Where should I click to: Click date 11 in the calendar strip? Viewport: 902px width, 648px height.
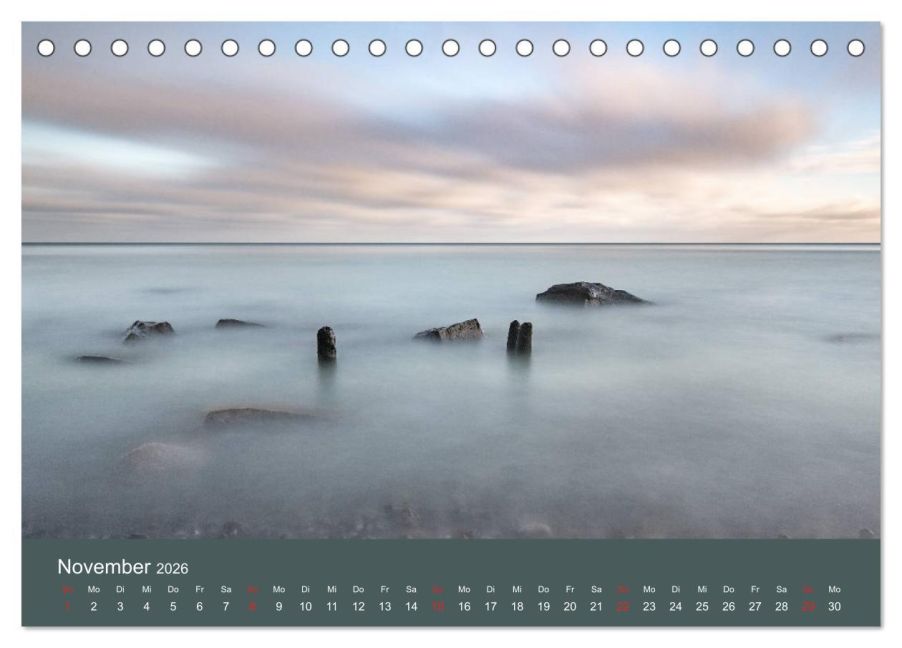[x=332, y=607]
